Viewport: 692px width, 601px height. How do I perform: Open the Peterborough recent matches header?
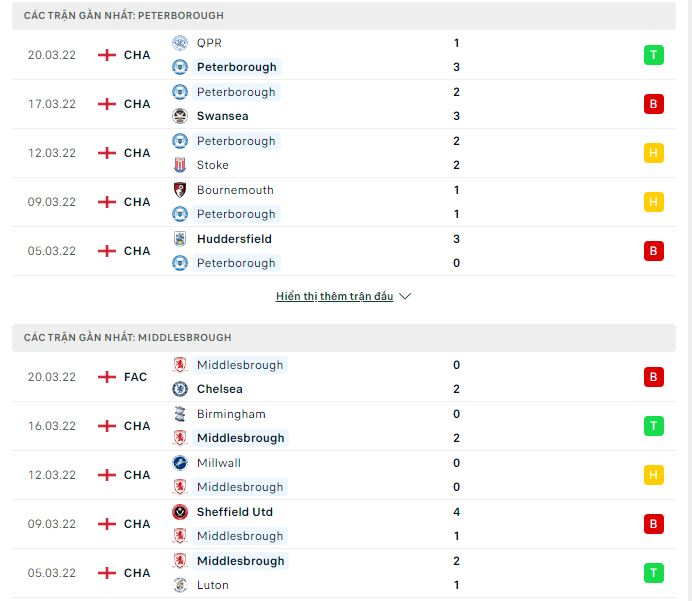click(x=125, y=16)
